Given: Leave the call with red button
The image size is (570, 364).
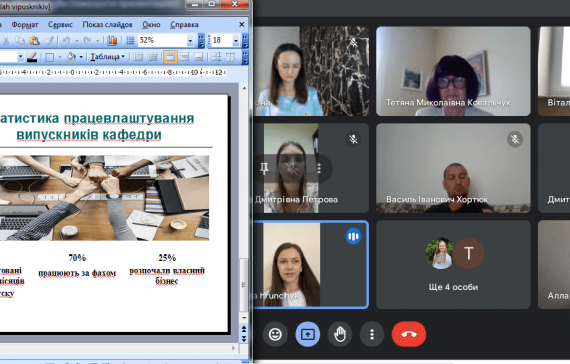Looking at the screenshot, I should 409,334.
